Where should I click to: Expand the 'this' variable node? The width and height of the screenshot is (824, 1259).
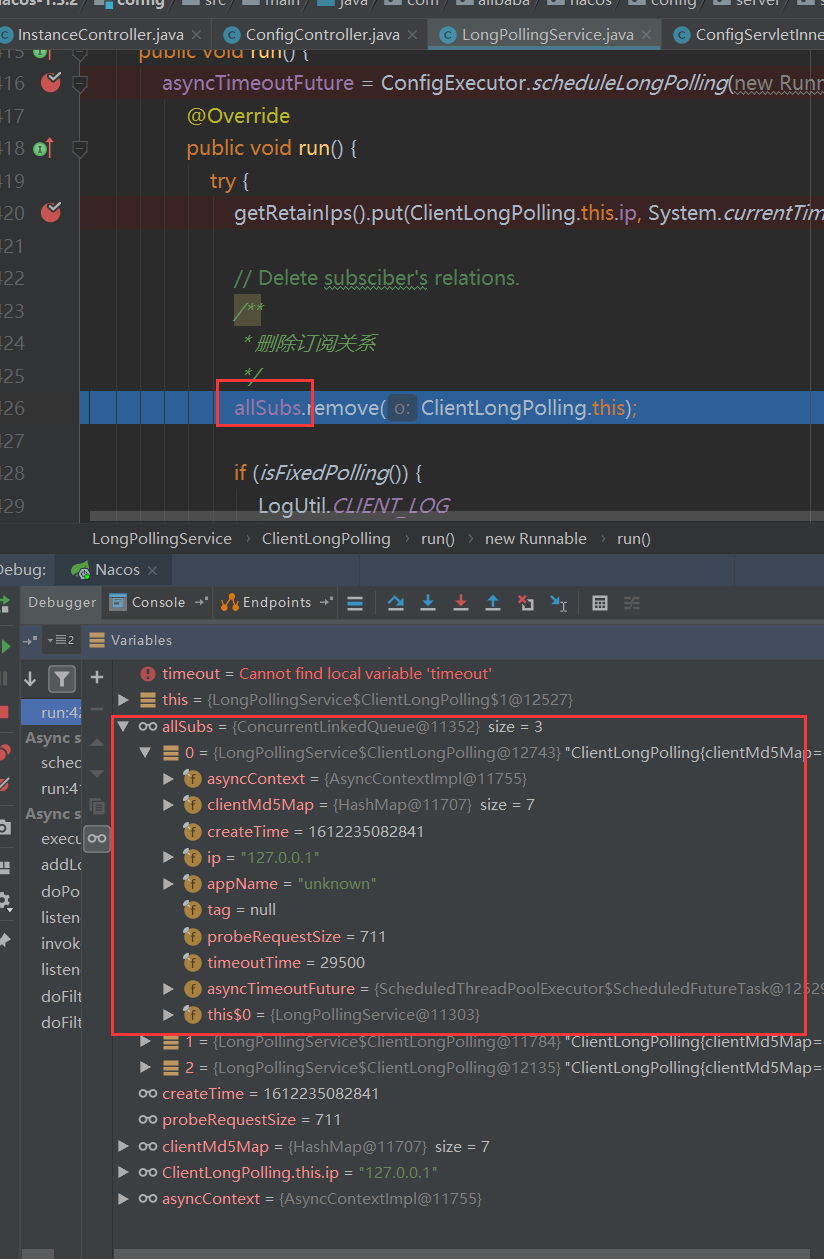click(x=123, y=700)
